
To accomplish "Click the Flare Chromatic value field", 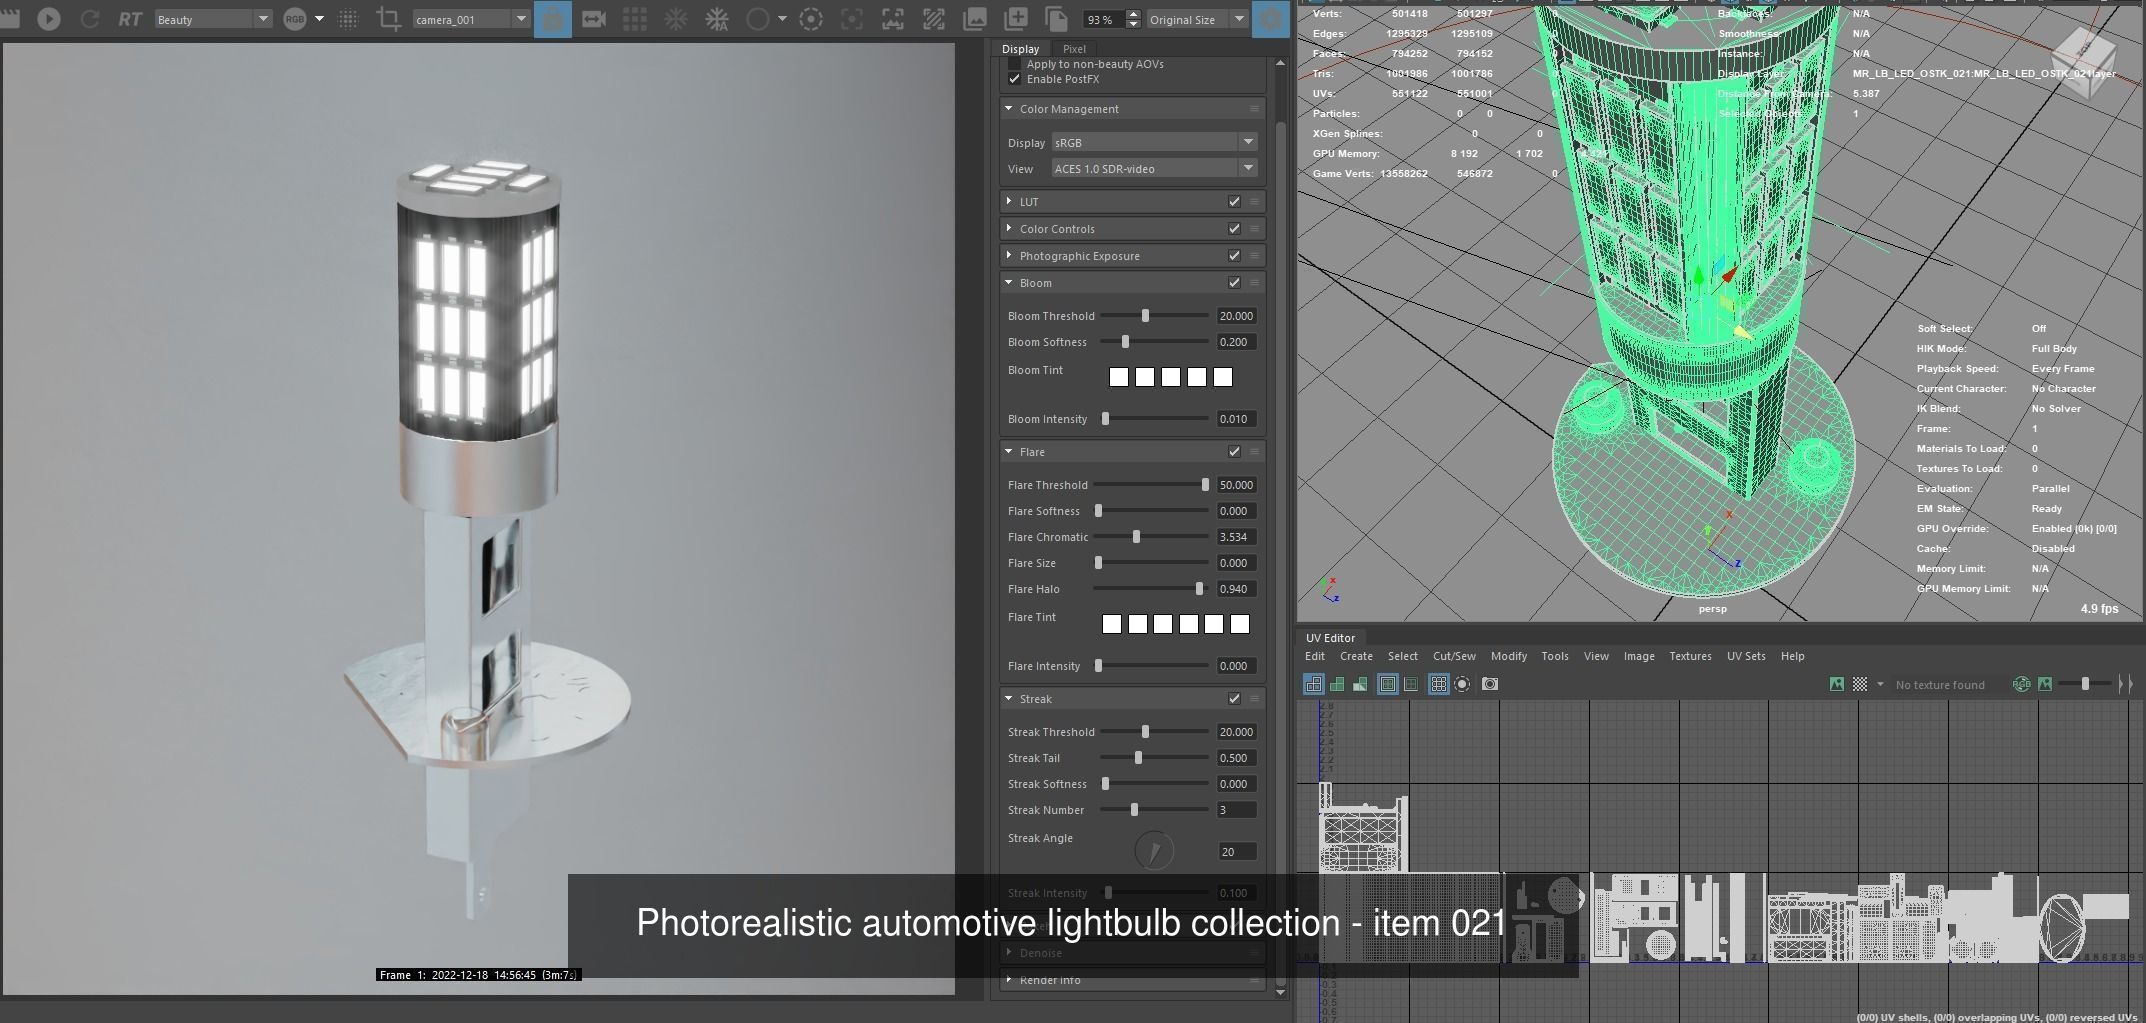I will [x=1236, y=537].
